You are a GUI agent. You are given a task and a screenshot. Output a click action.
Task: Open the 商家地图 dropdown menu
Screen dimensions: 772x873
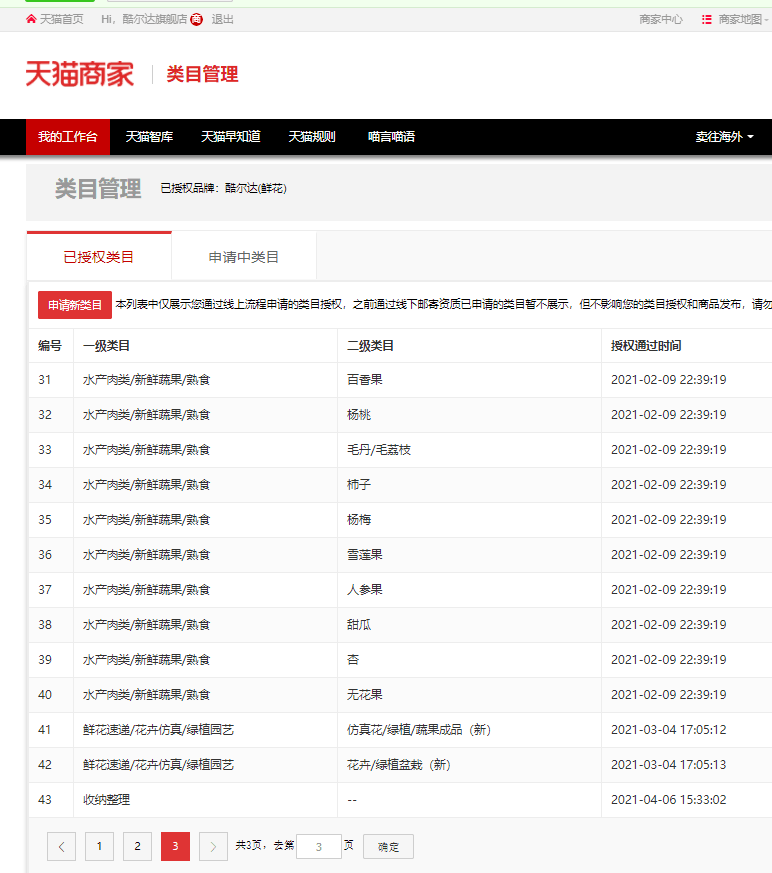743,19
